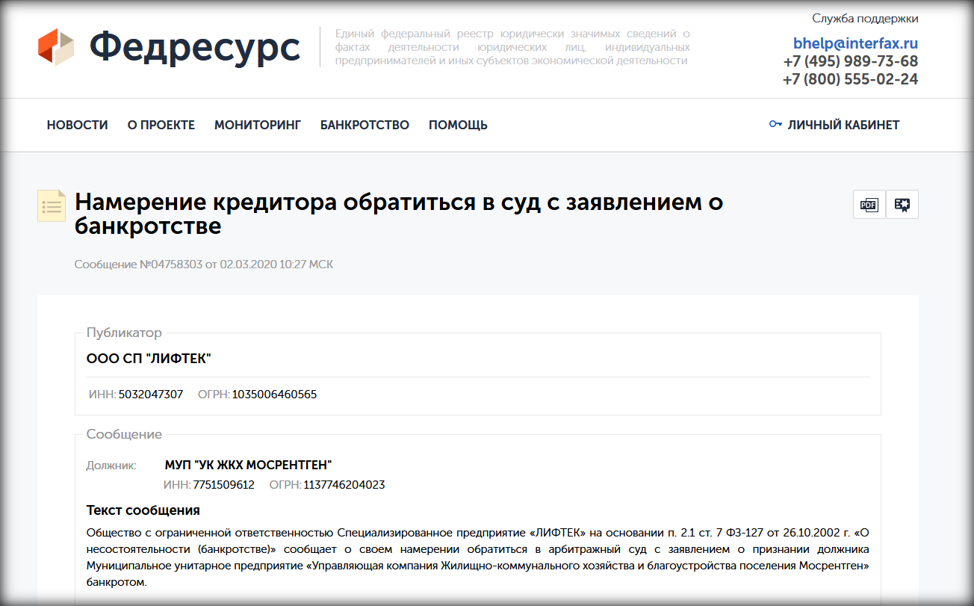
Task: Click the bhelp@interfax.ru support email
Action: [855, 43]
